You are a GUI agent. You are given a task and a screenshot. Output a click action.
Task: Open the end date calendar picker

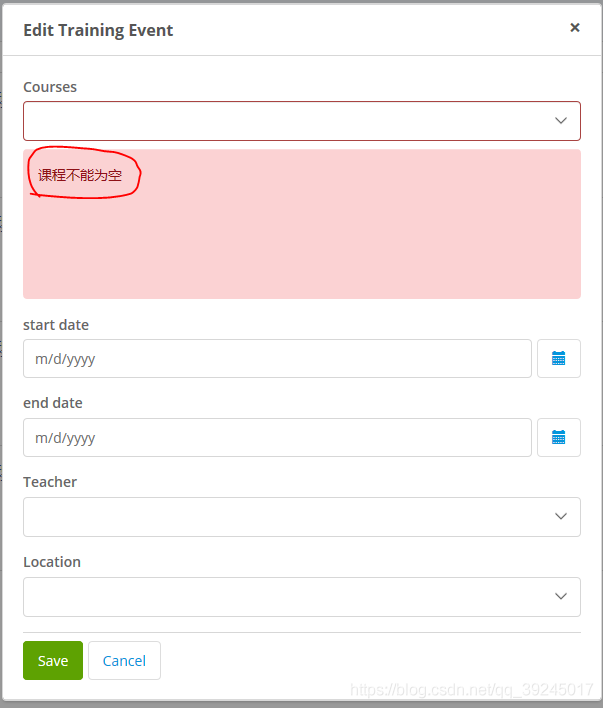coord(558,437)
